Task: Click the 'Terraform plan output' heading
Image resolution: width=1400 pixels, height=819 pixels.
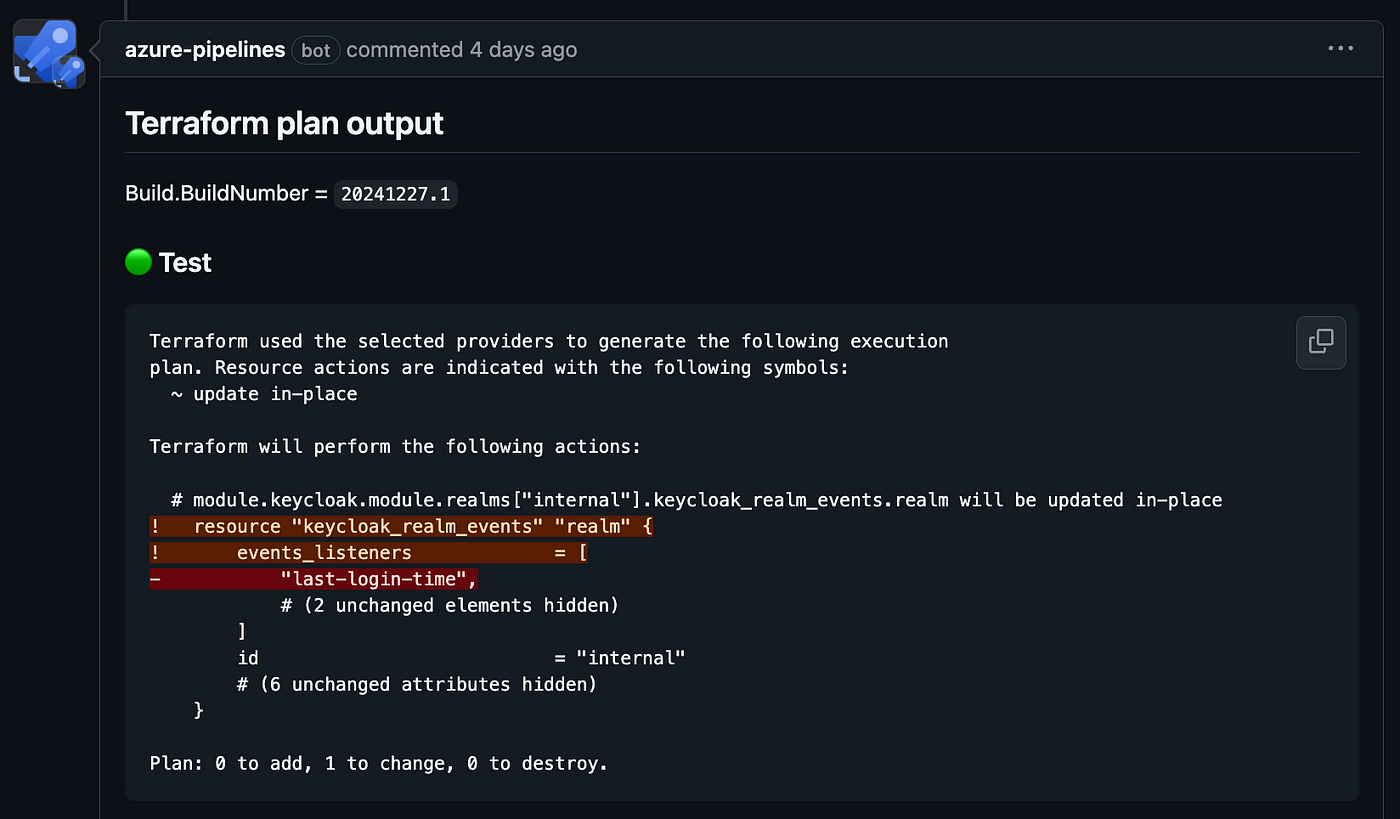Action: (284, 123)
